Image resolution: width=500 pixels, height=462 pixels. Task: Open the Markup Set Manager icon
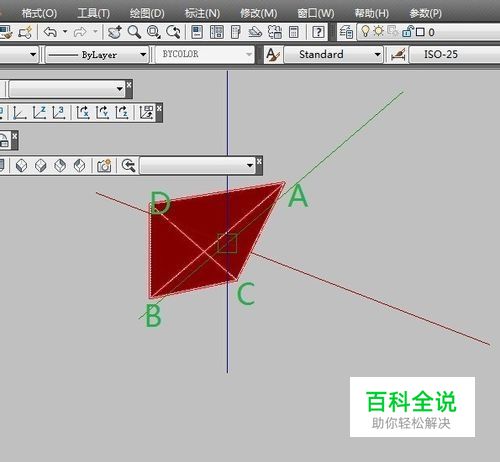[275, 32]
